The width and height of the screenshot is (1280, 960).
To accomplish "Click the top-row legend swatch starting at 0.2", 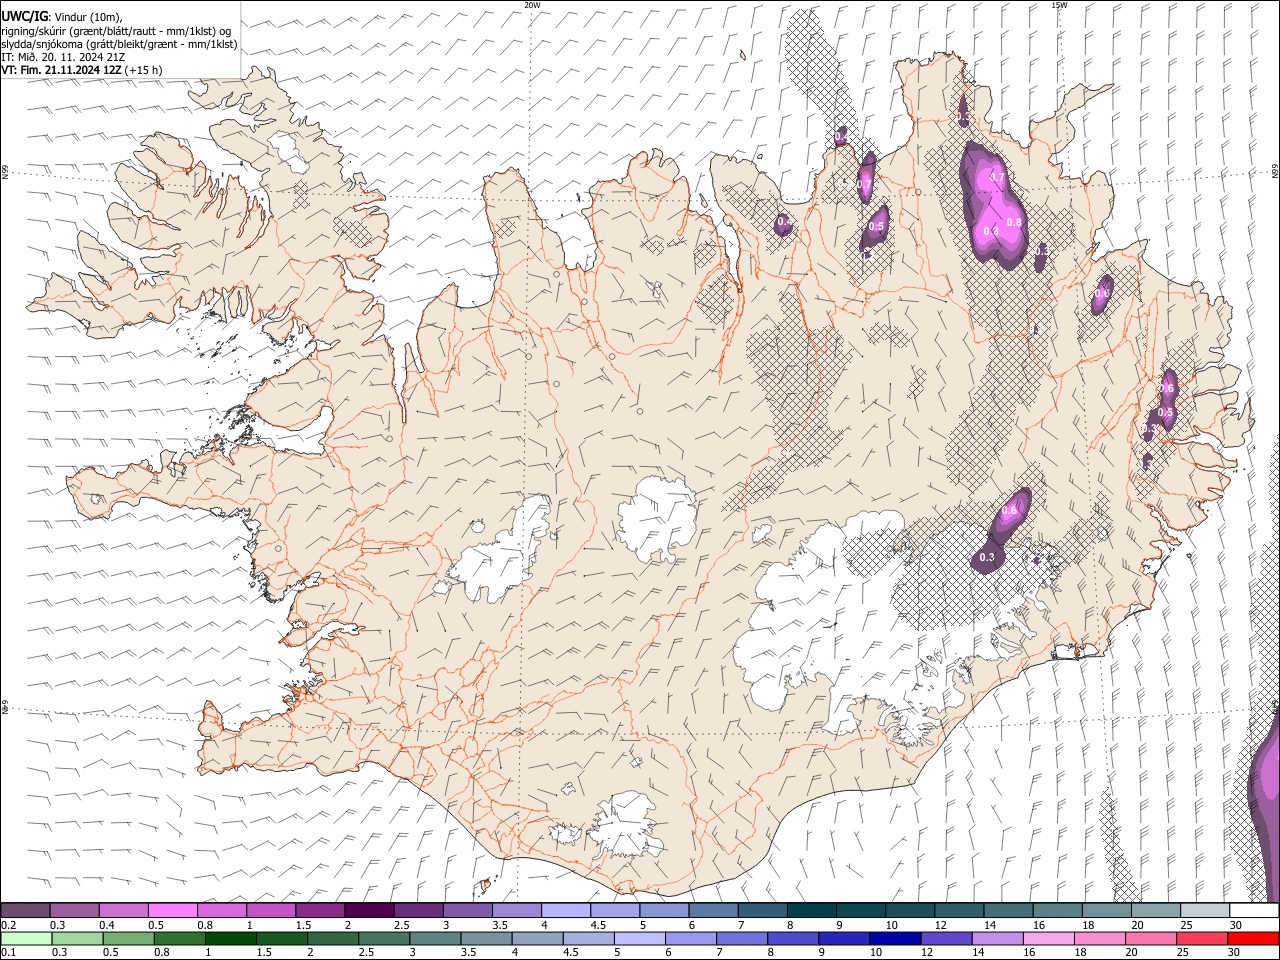I will click(x=25, y=910).
